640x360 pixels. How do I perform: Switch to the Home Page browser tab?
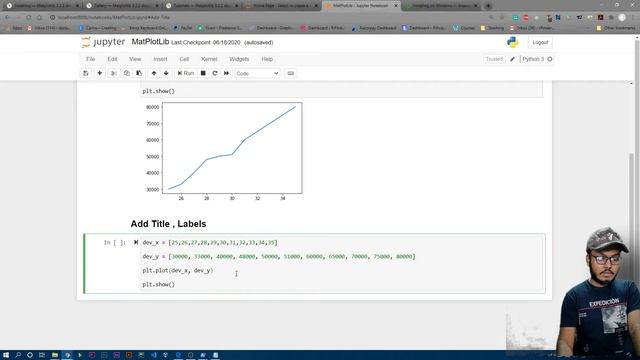click(282, 6)
